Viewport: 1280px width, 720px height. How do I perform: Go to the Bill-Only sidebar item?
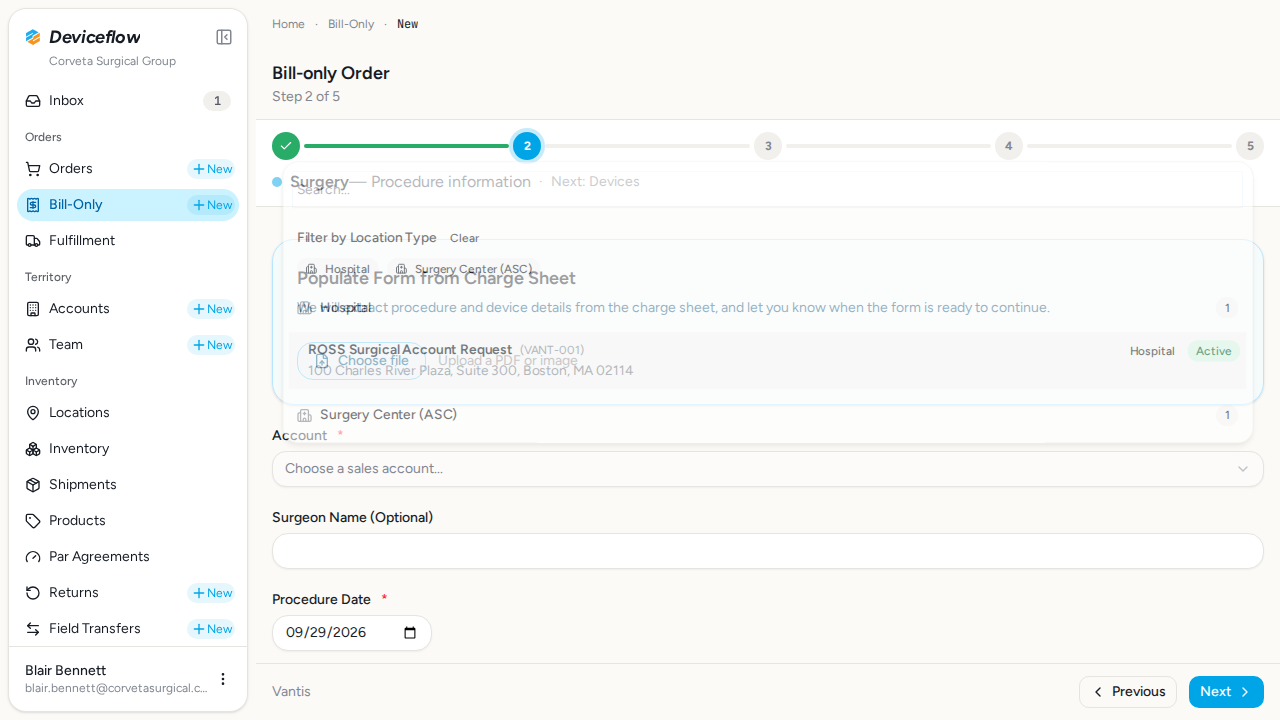click(x=128, y=205)
